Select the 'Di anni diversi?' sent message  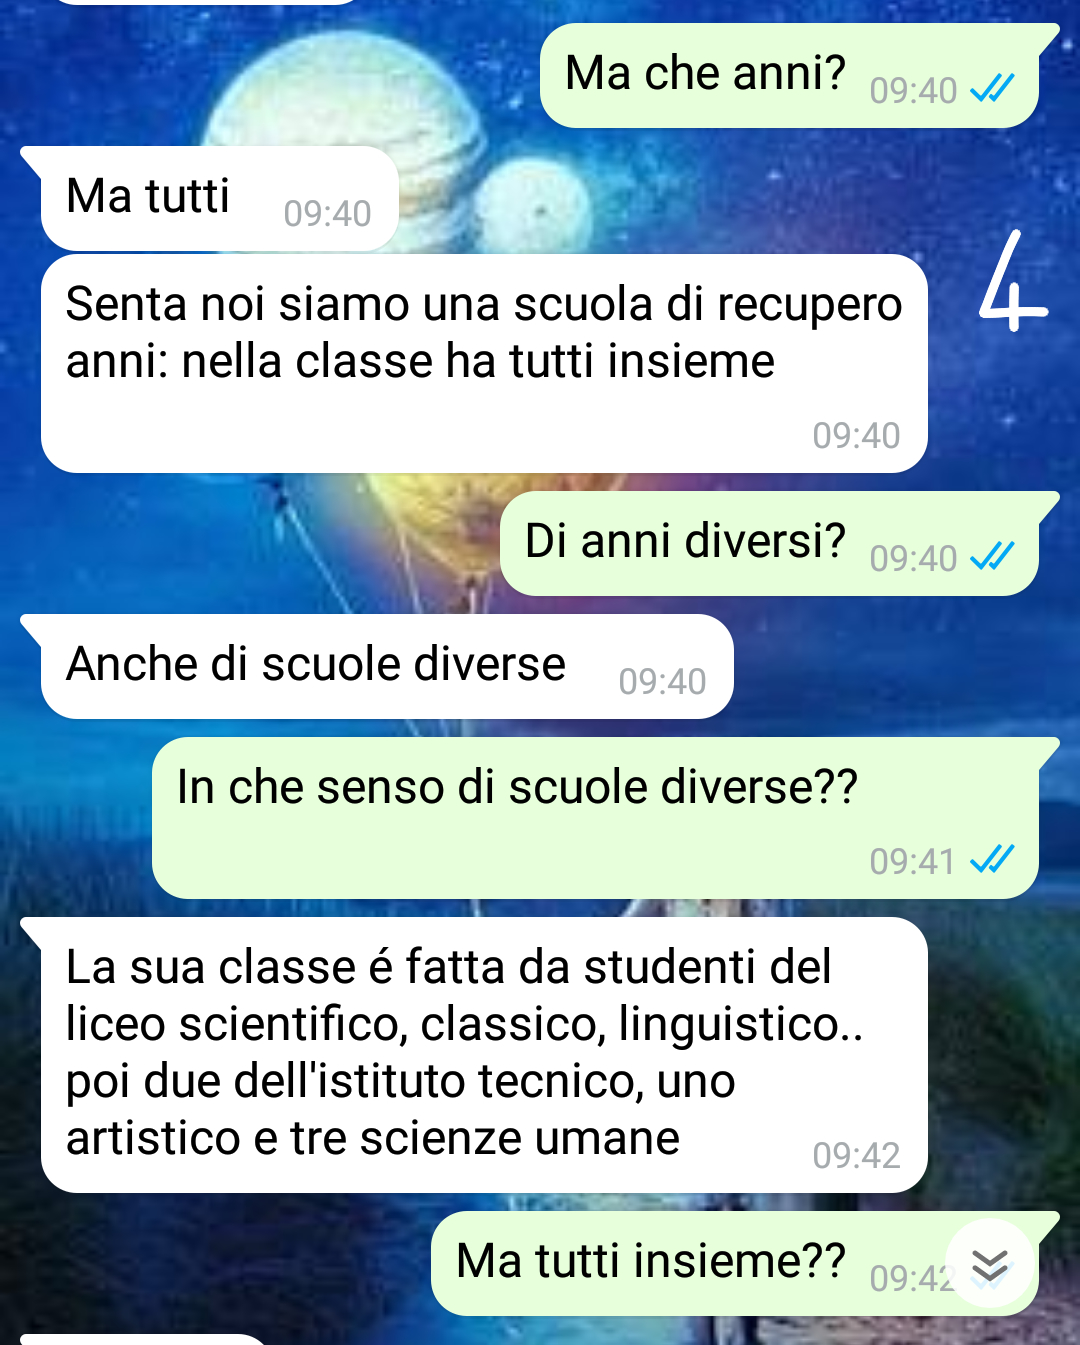(x=770, y=544)
